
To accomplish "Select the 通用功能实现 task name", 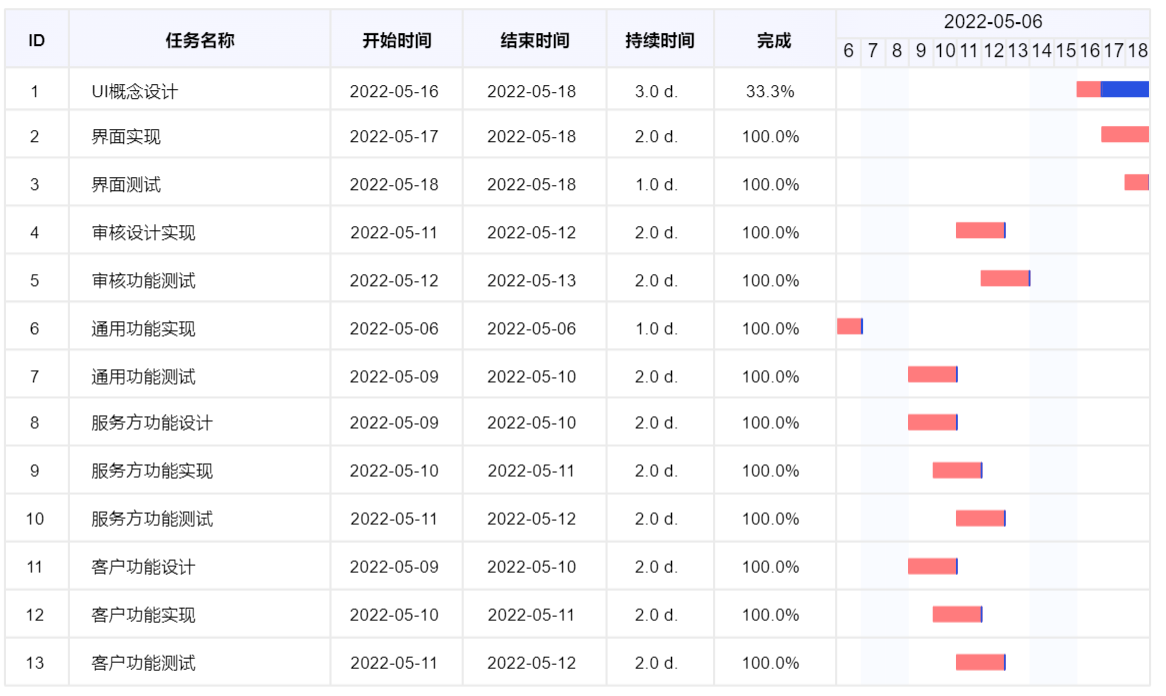I will click(x=144, y=329).
